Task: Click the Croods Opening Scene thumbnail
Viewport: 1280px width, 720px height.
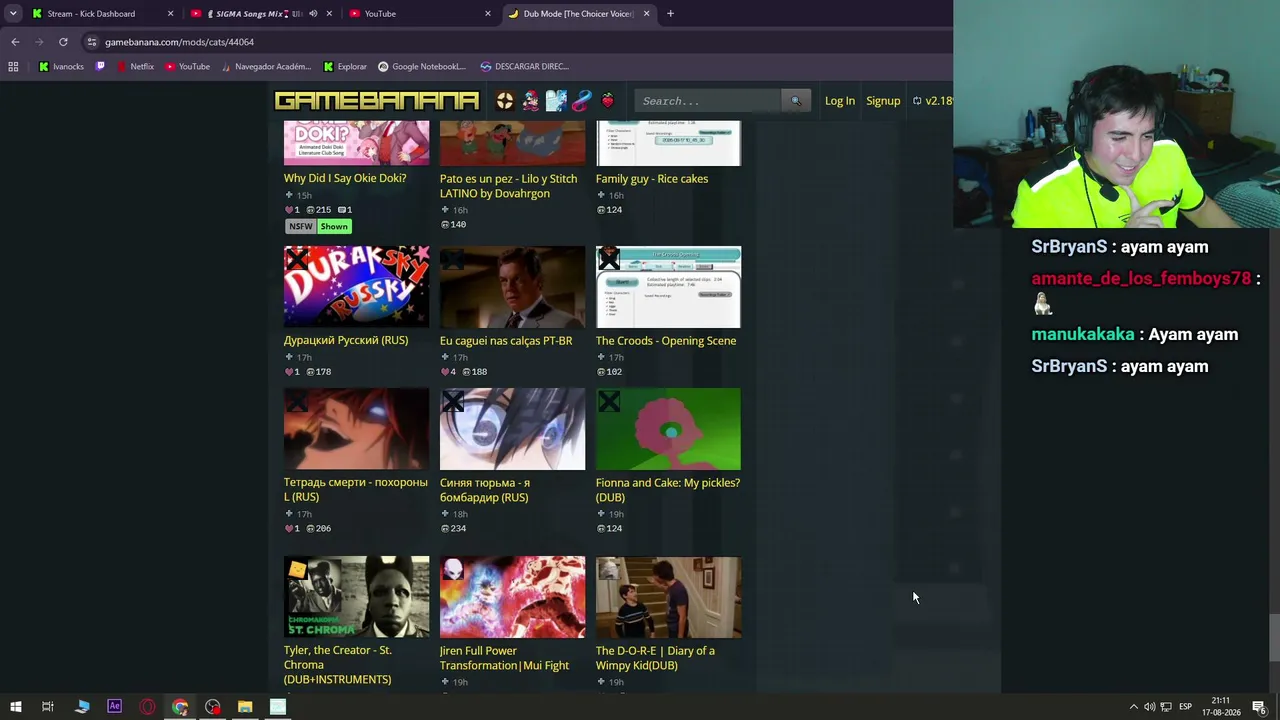Action: point(668,287)
